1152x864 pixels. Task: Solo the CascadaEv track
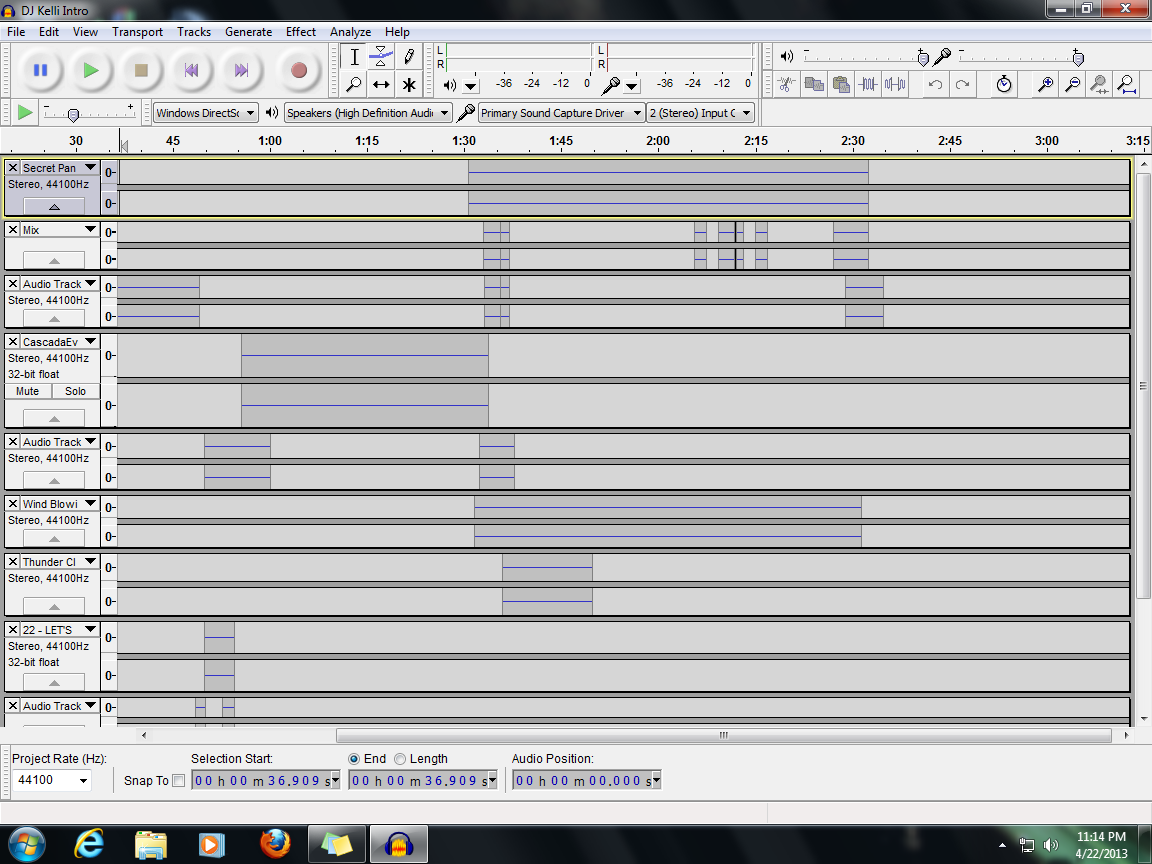(75, 391)
